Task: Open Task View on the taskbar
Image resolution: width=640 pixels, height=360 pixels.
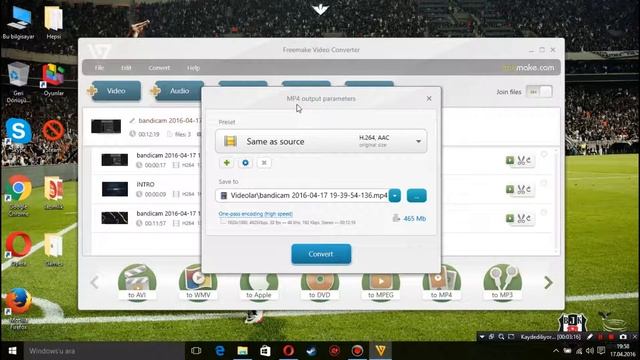Action: pyautogui.click(x=196, y=351)
